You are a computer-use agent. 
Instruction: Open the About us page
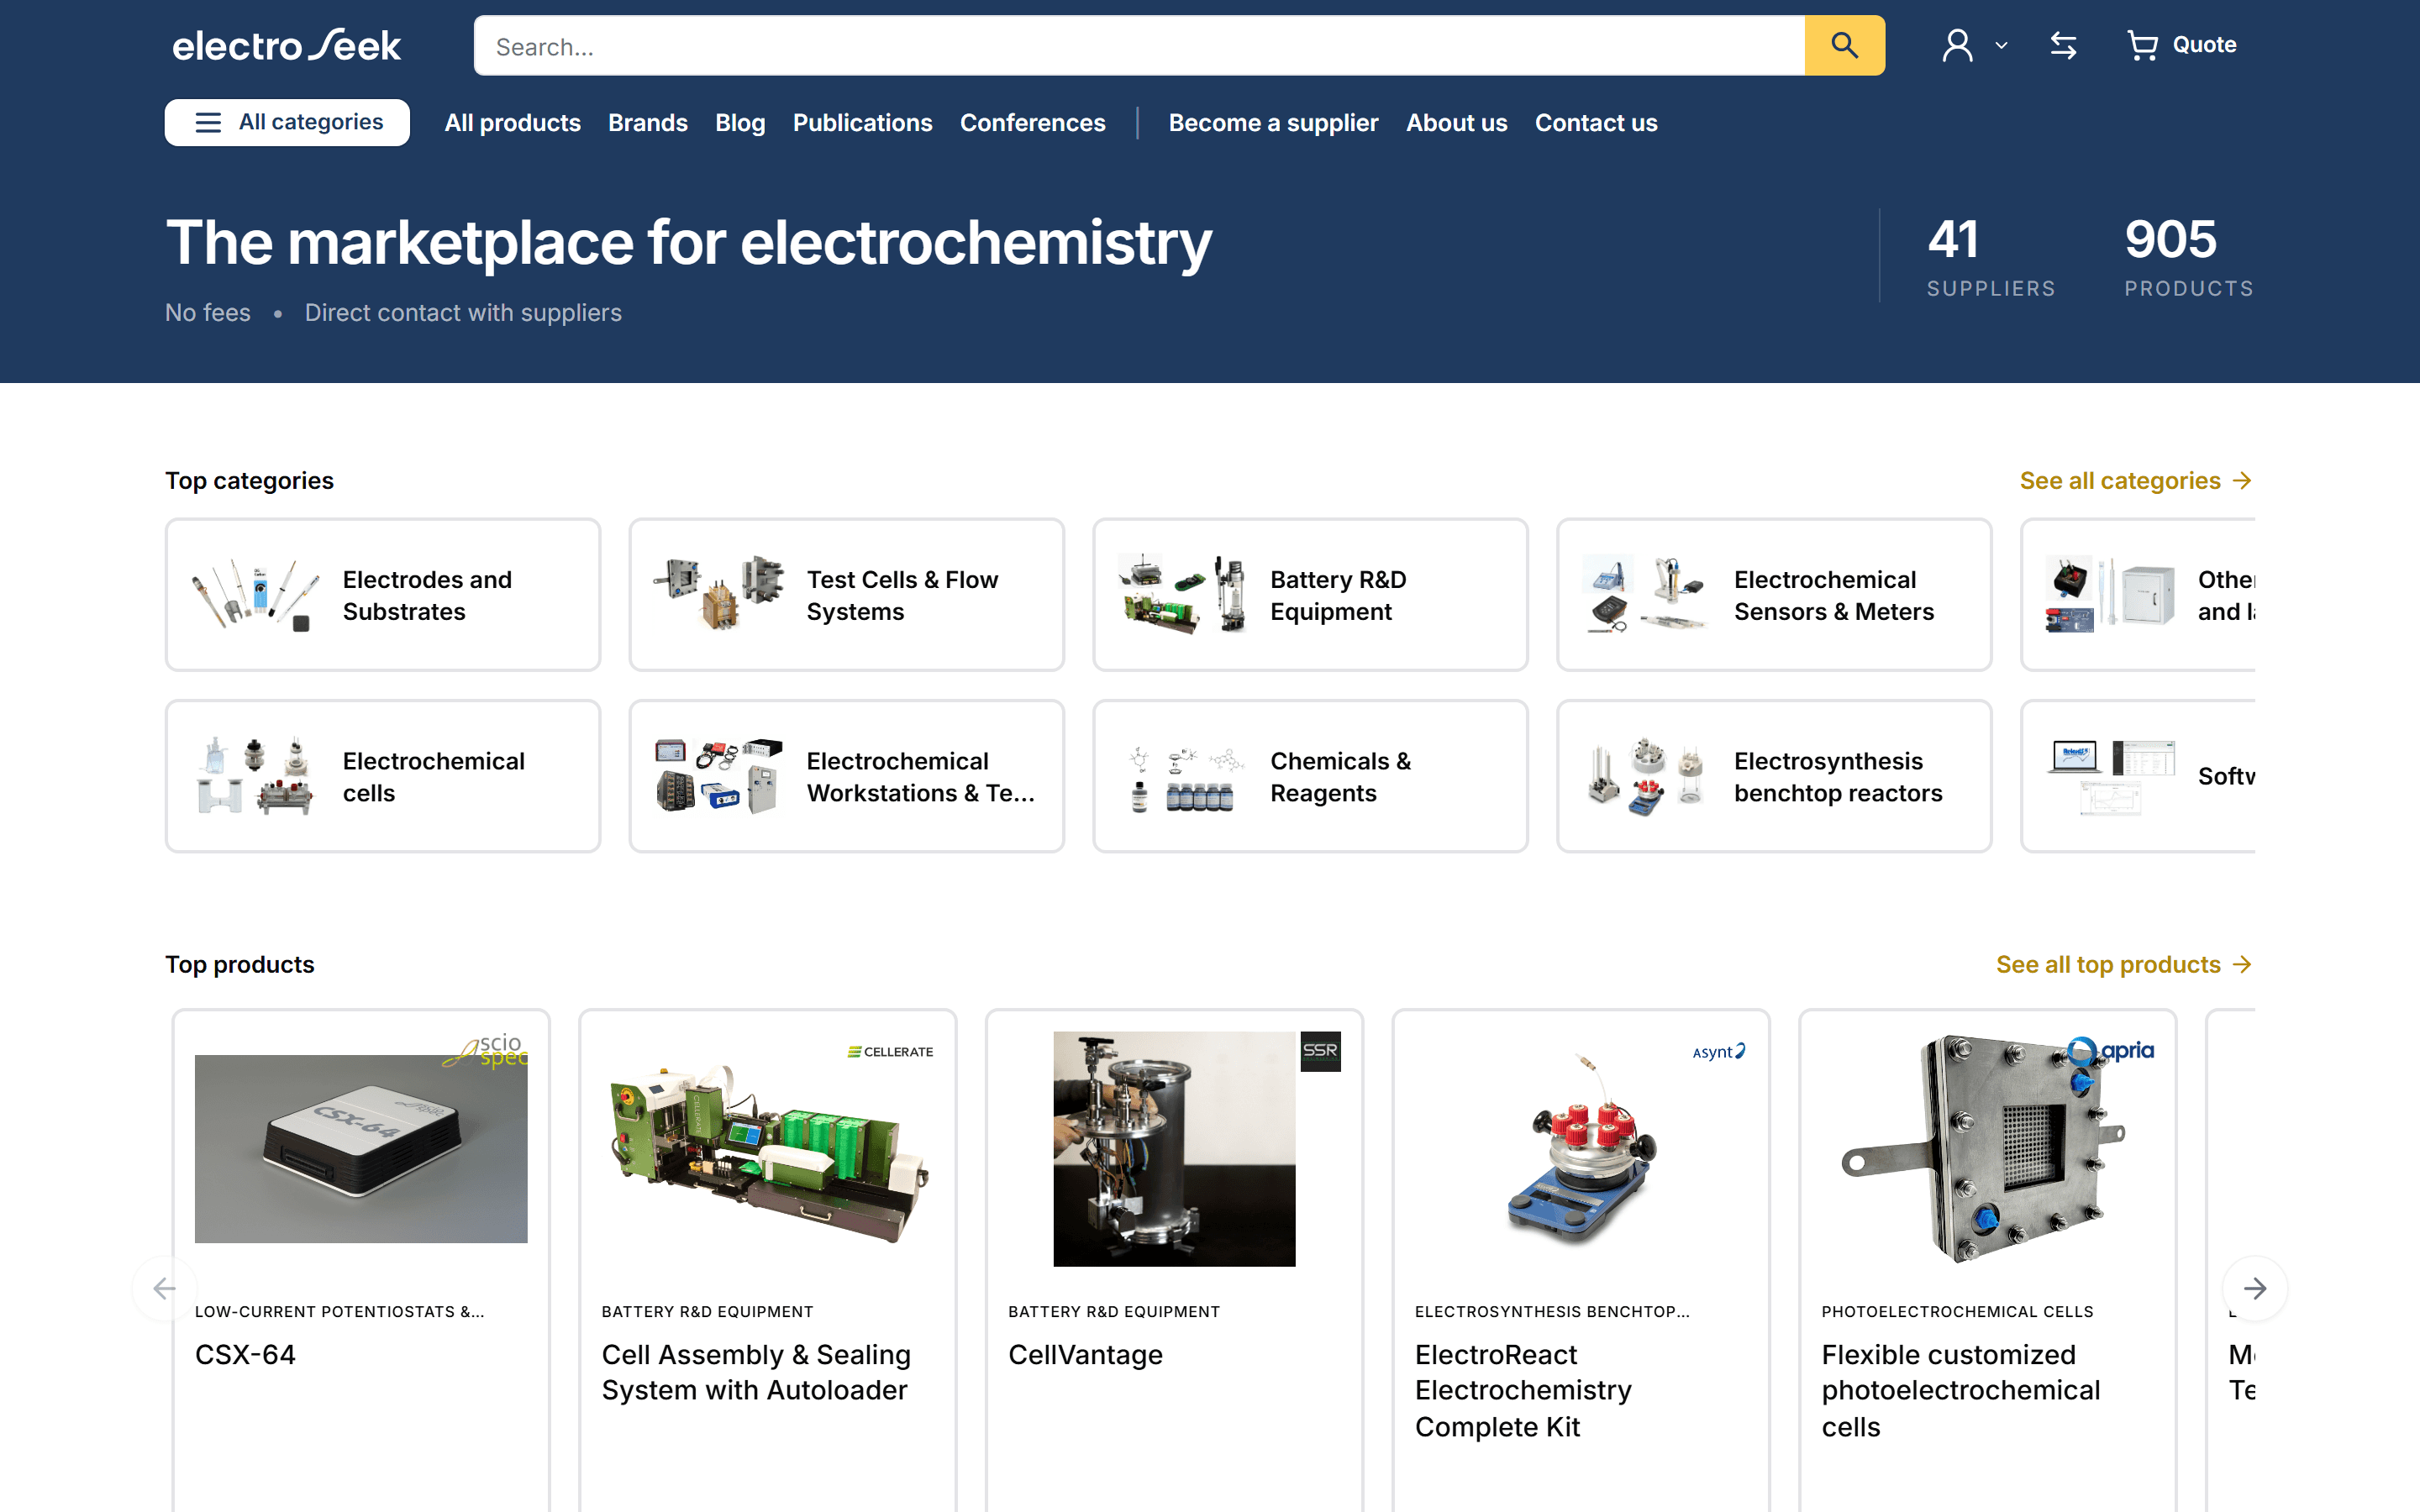(x=1456, y=123)
